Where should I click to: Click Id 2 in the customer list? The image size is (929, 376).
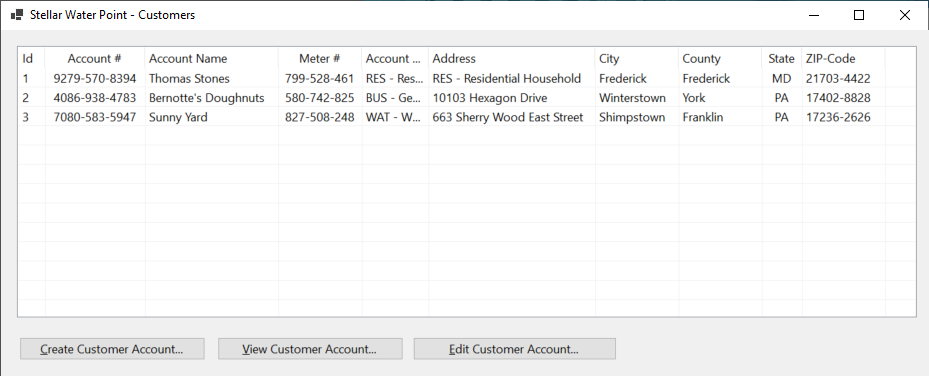click(25, 98)
